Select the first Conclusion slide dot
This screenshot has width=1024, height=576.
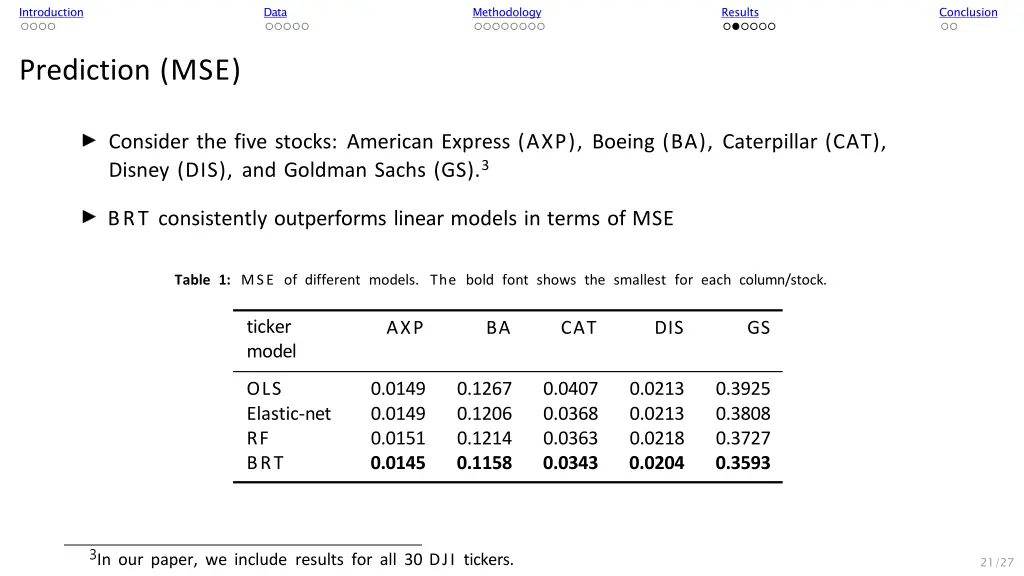pyautogui.click(x=944, y=27)
